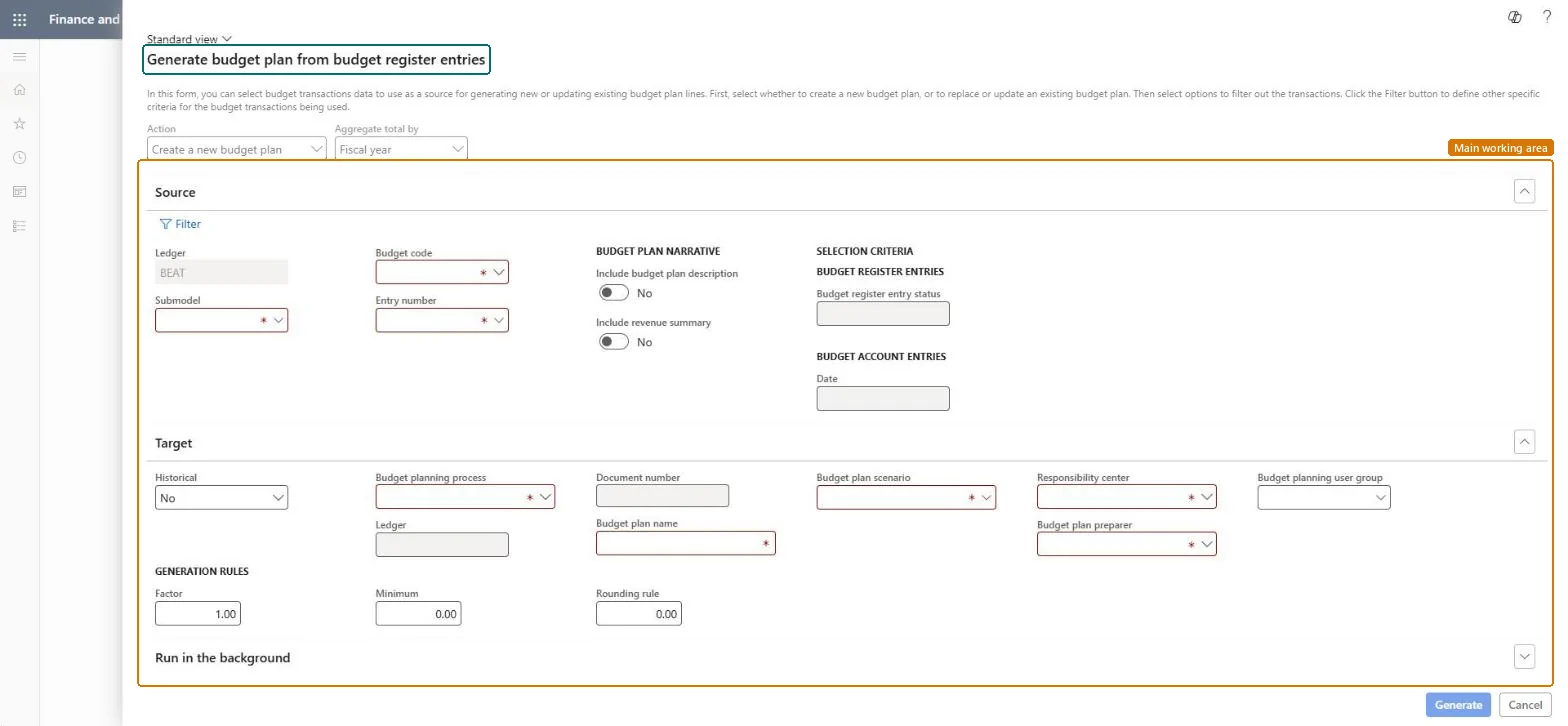Image resolution: width=1568 pixels, height=726 pixels.
Task: Show Recent items clock icon
Action: (x=19, y=158)
